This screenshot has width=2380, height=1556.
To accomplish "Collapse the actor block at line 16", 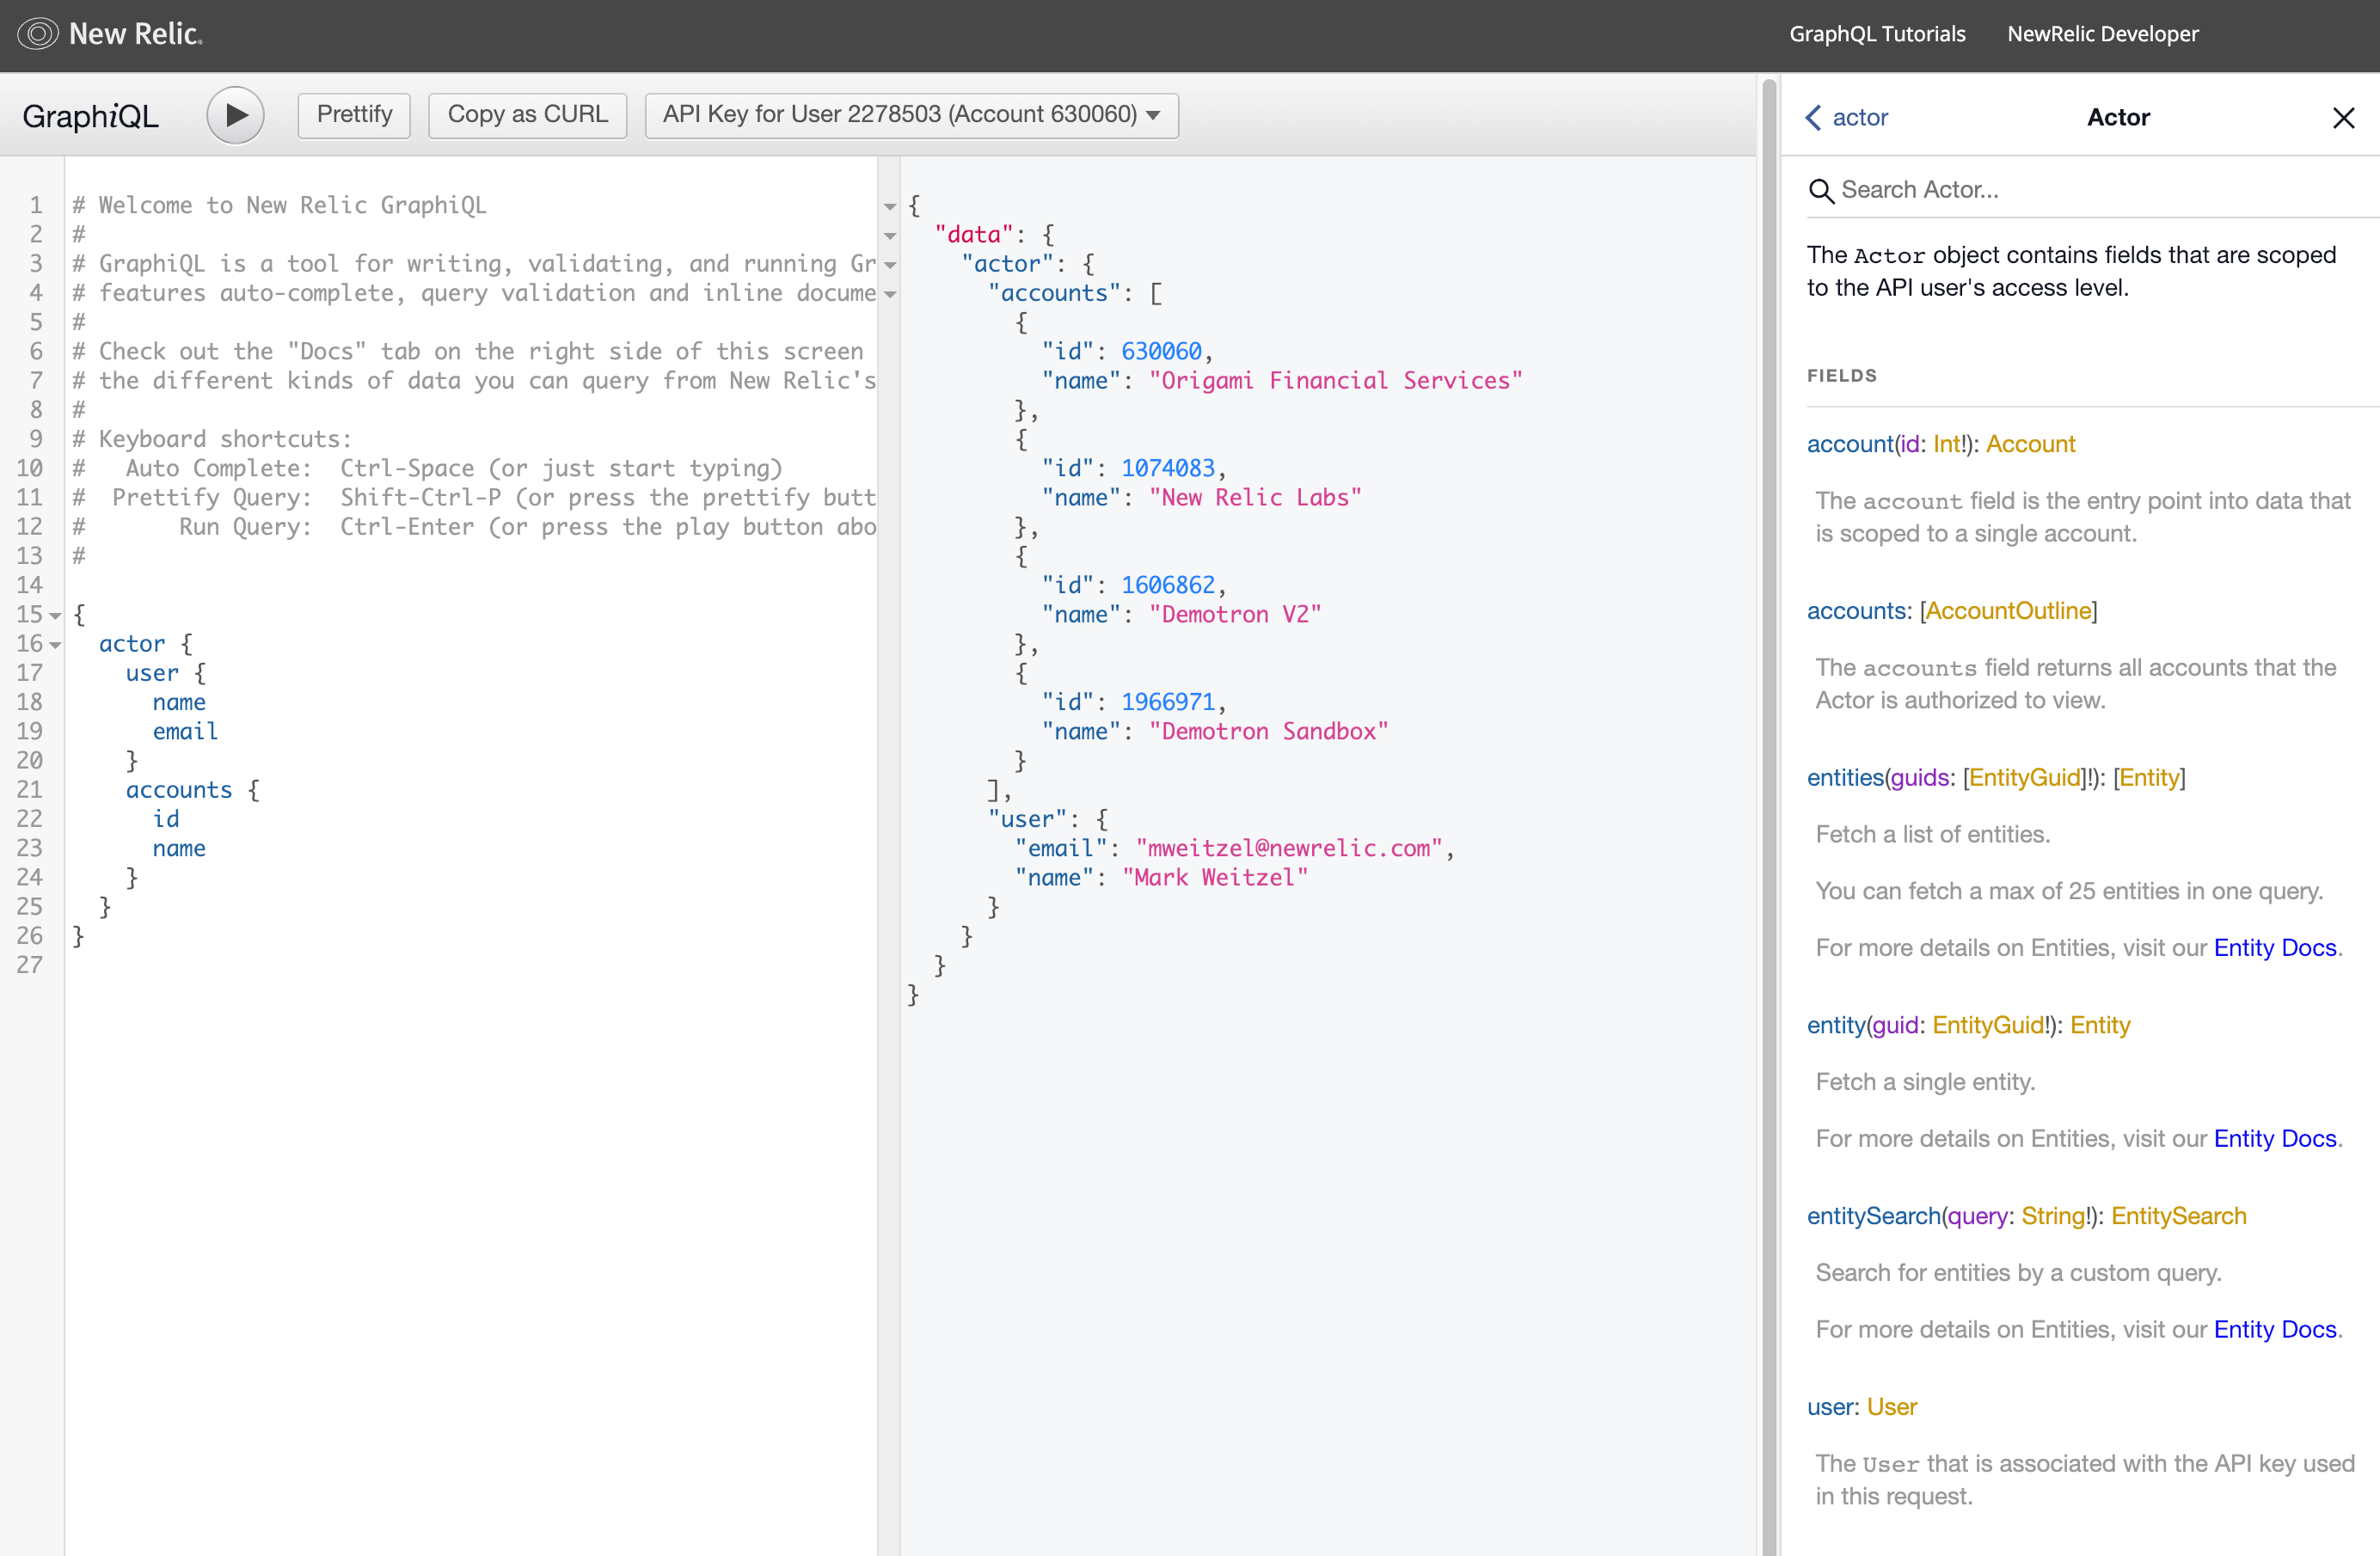I will [x=56, y=645].
